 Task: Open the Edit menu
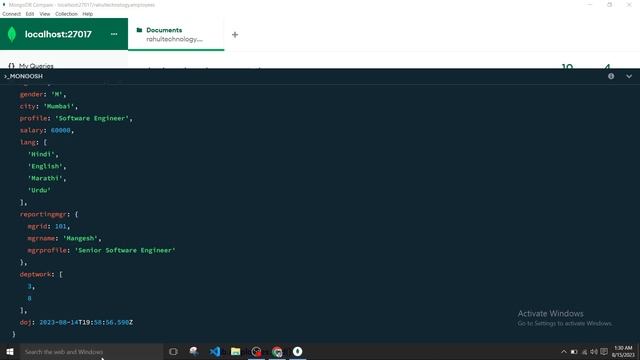(30, 14)
